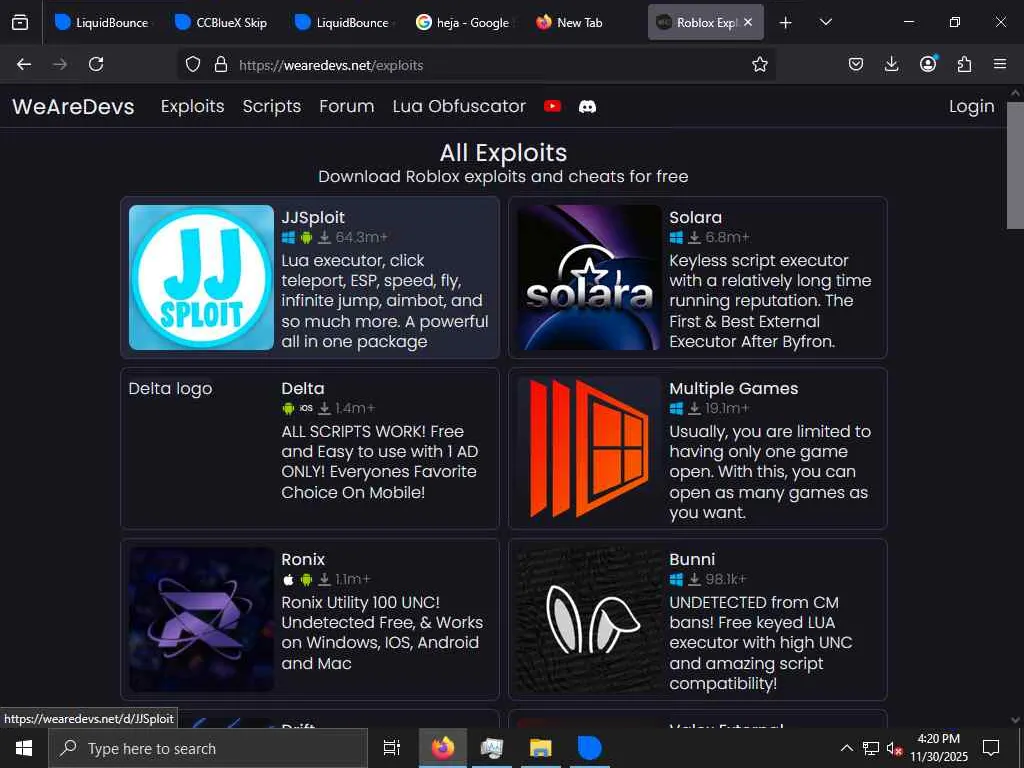The height and width of the screenshot is (768, 1024).
Task: Click the Firefox taskbar icon
Action: pos(442,748)
